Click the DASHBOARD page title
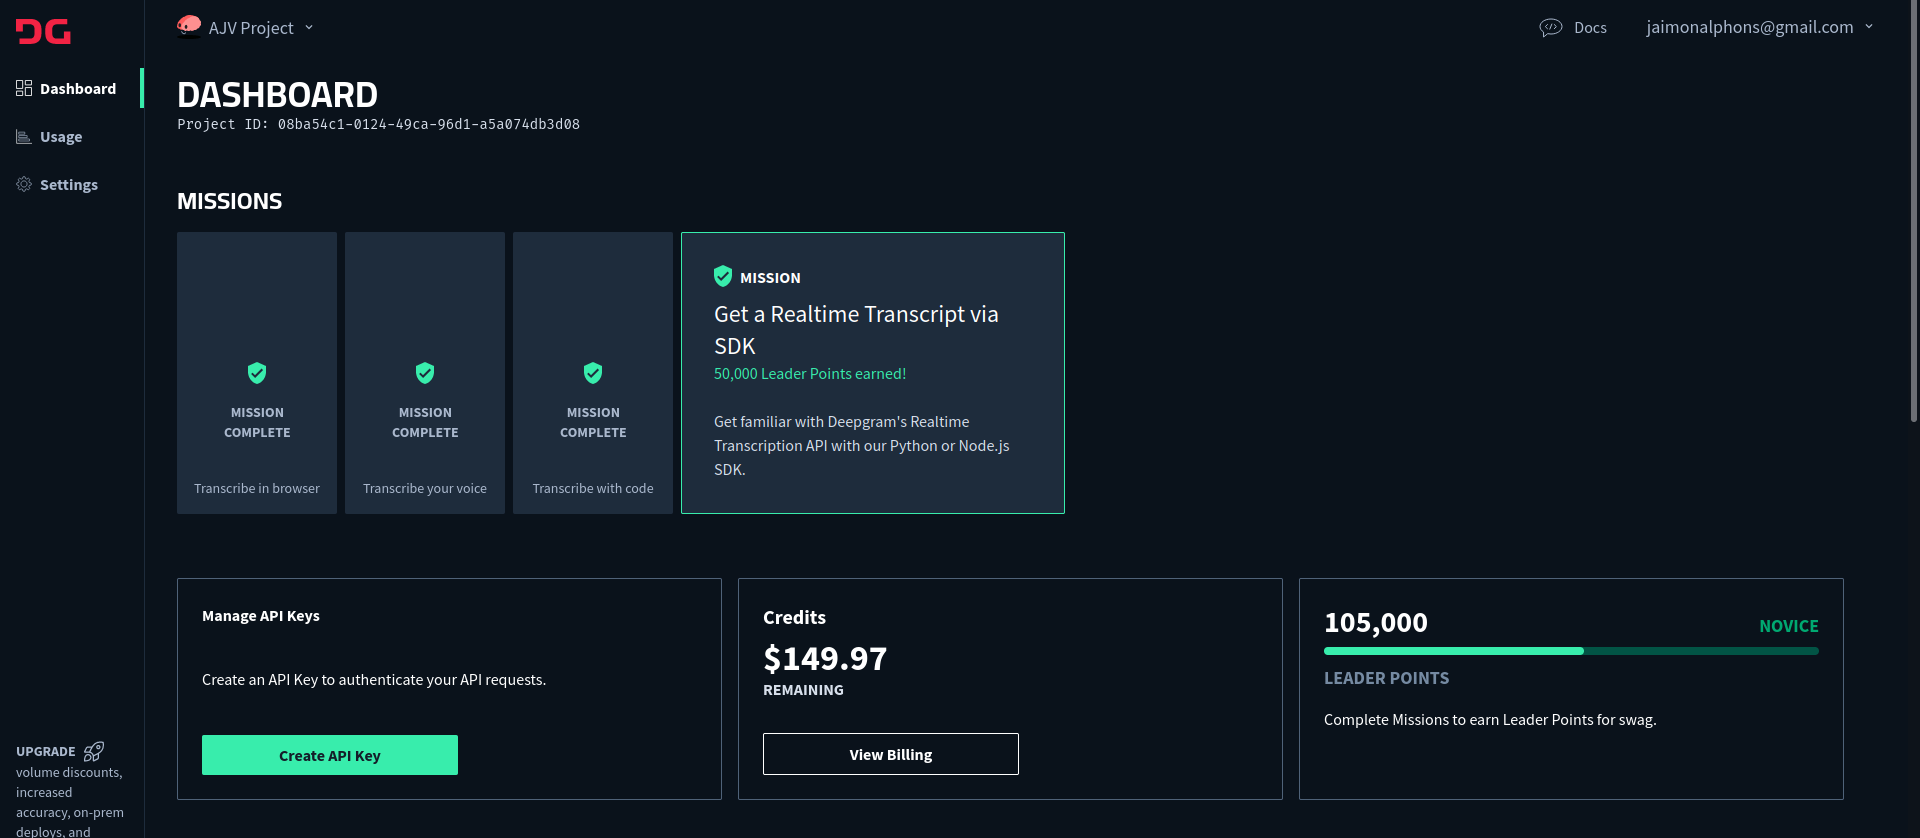The height and width of the screenshot is (838, 1920). coord(278,95)
